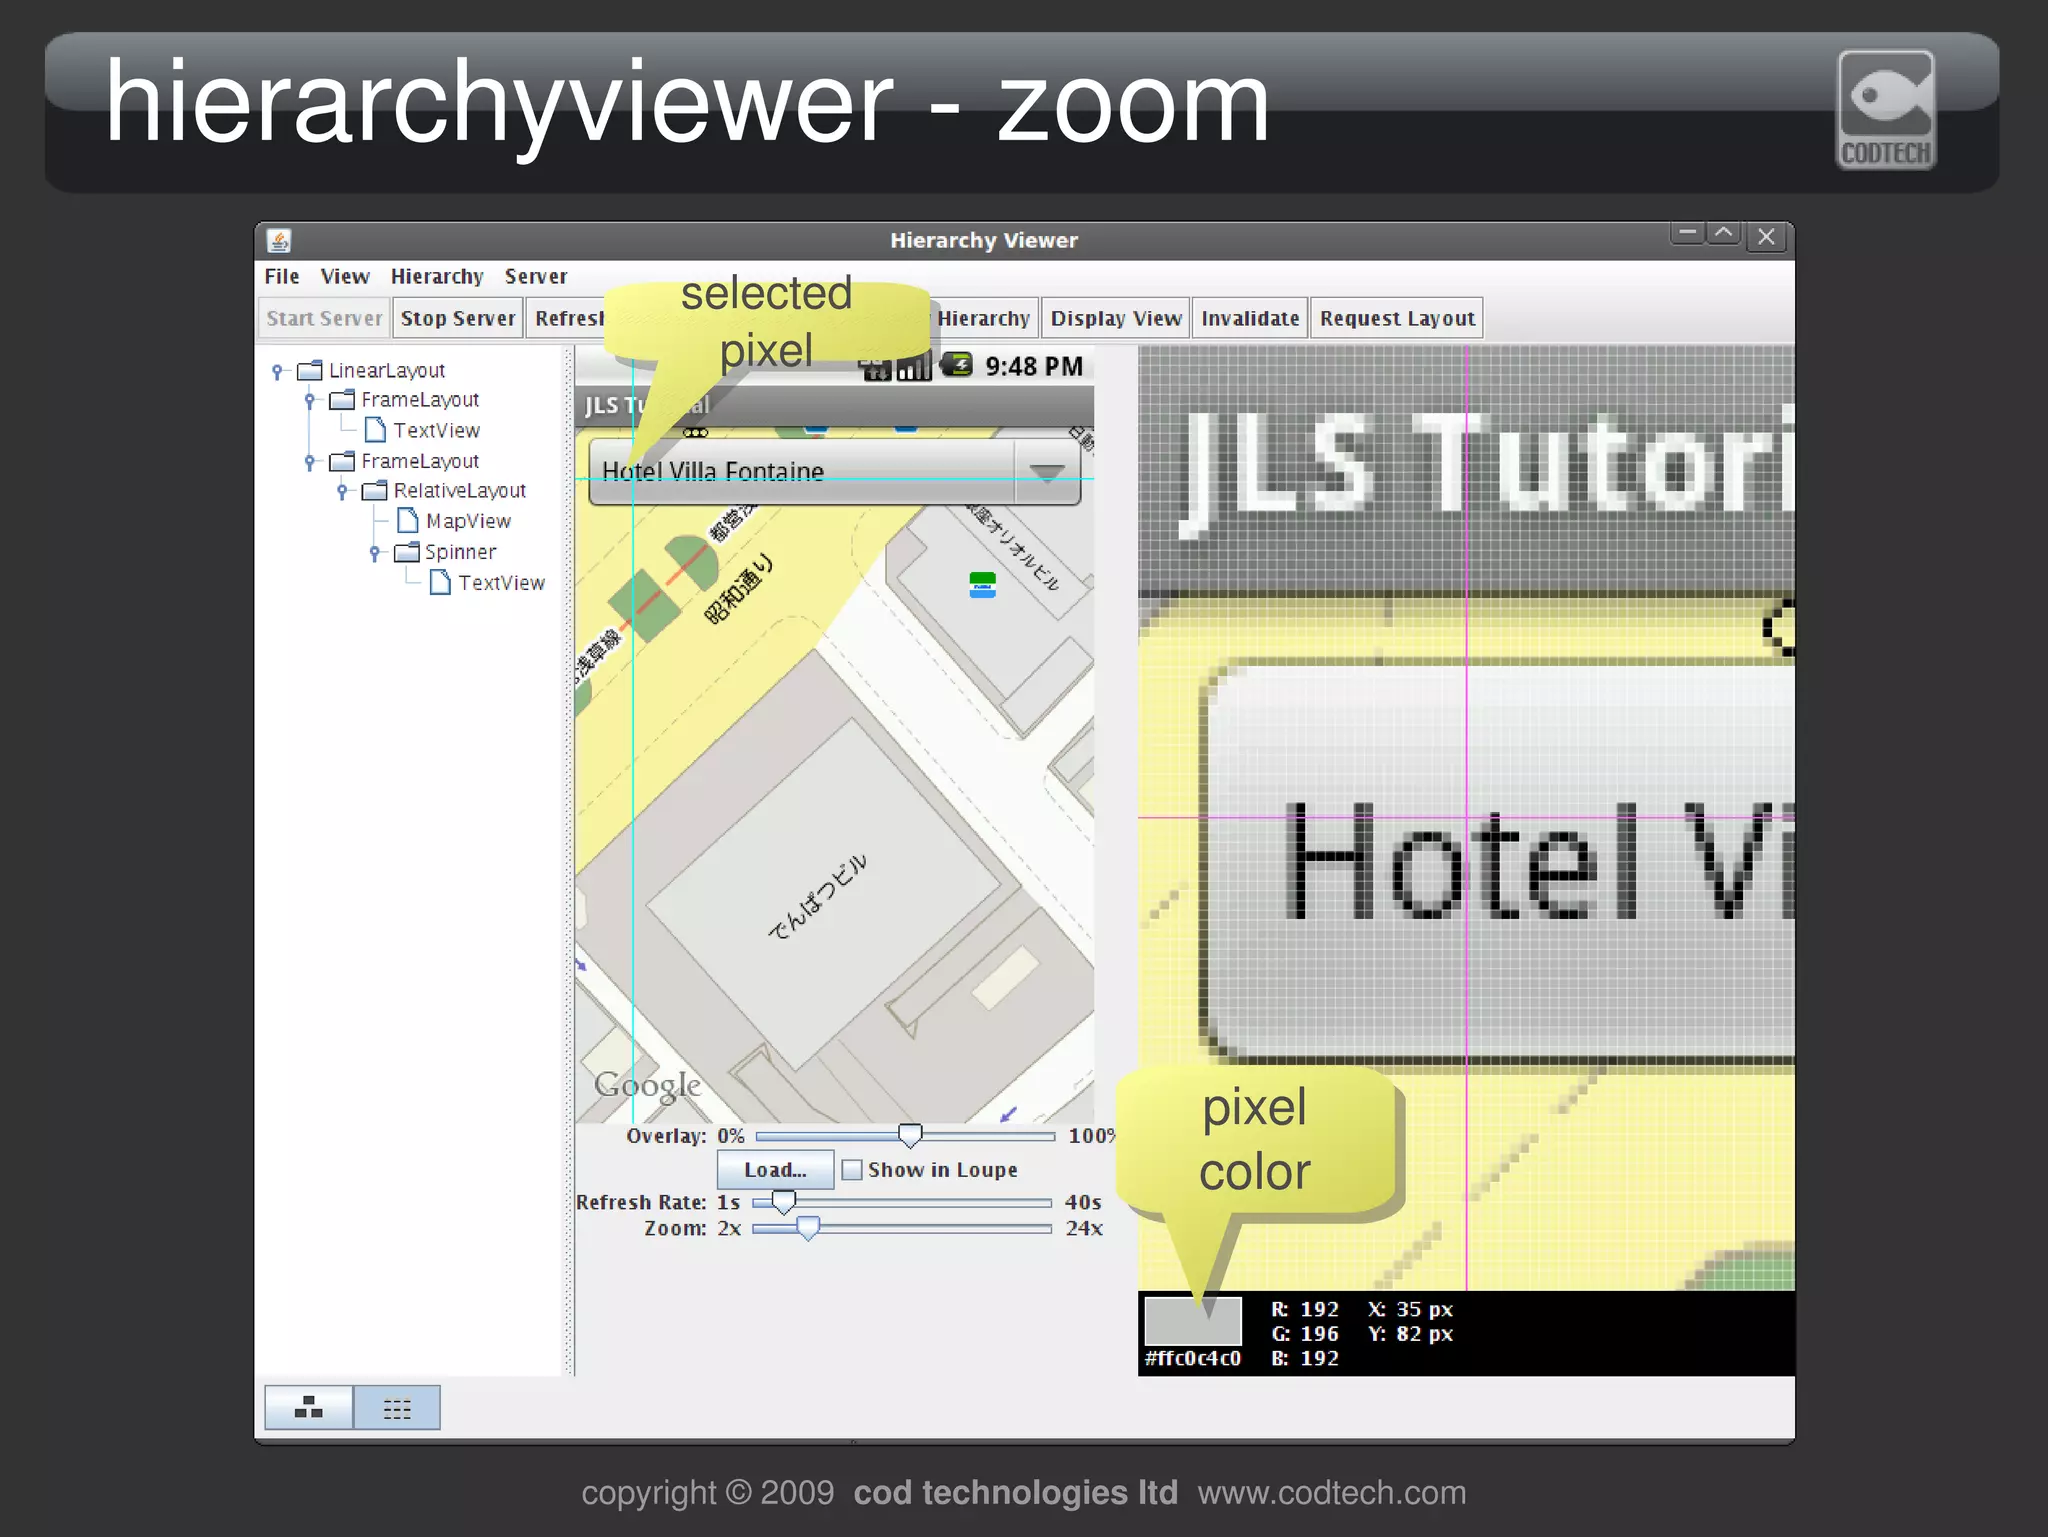The height and width of the screenshot is (1537, 2048).
Task: Click the selected pixel color swatch
Action: [x=1192, y=1321]
